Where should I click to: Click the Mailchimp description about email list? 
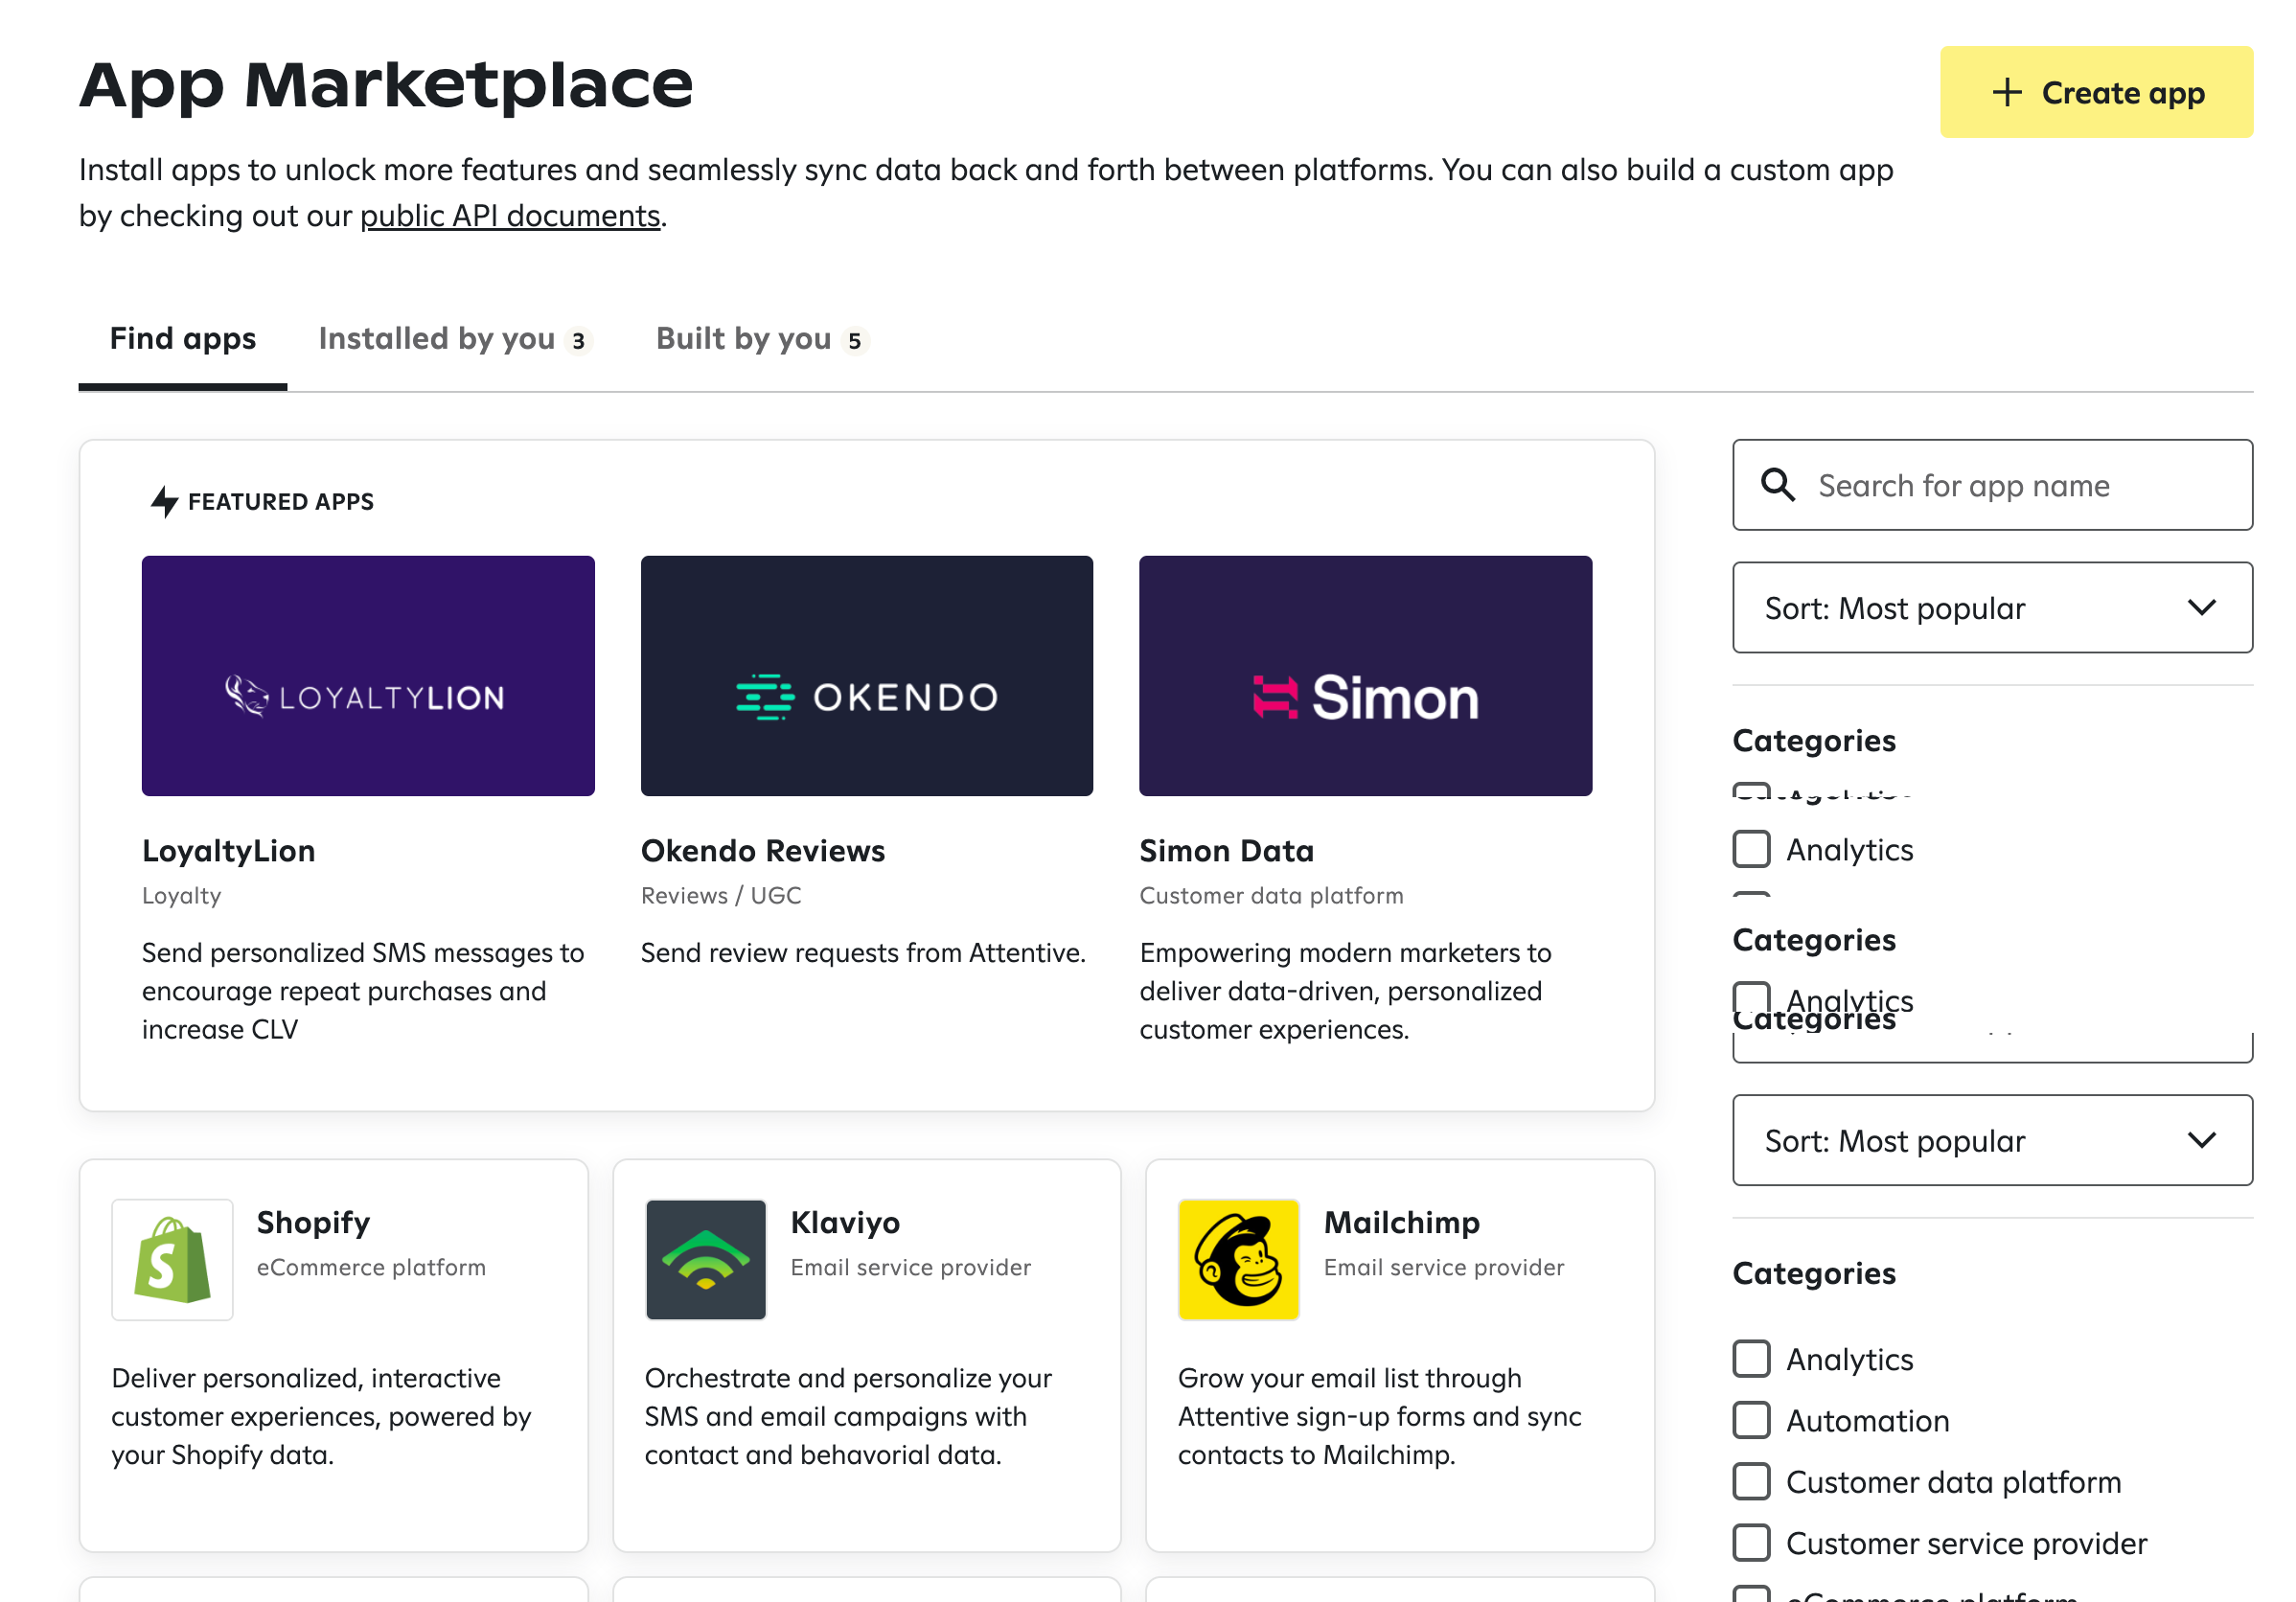(1380, 1417)
